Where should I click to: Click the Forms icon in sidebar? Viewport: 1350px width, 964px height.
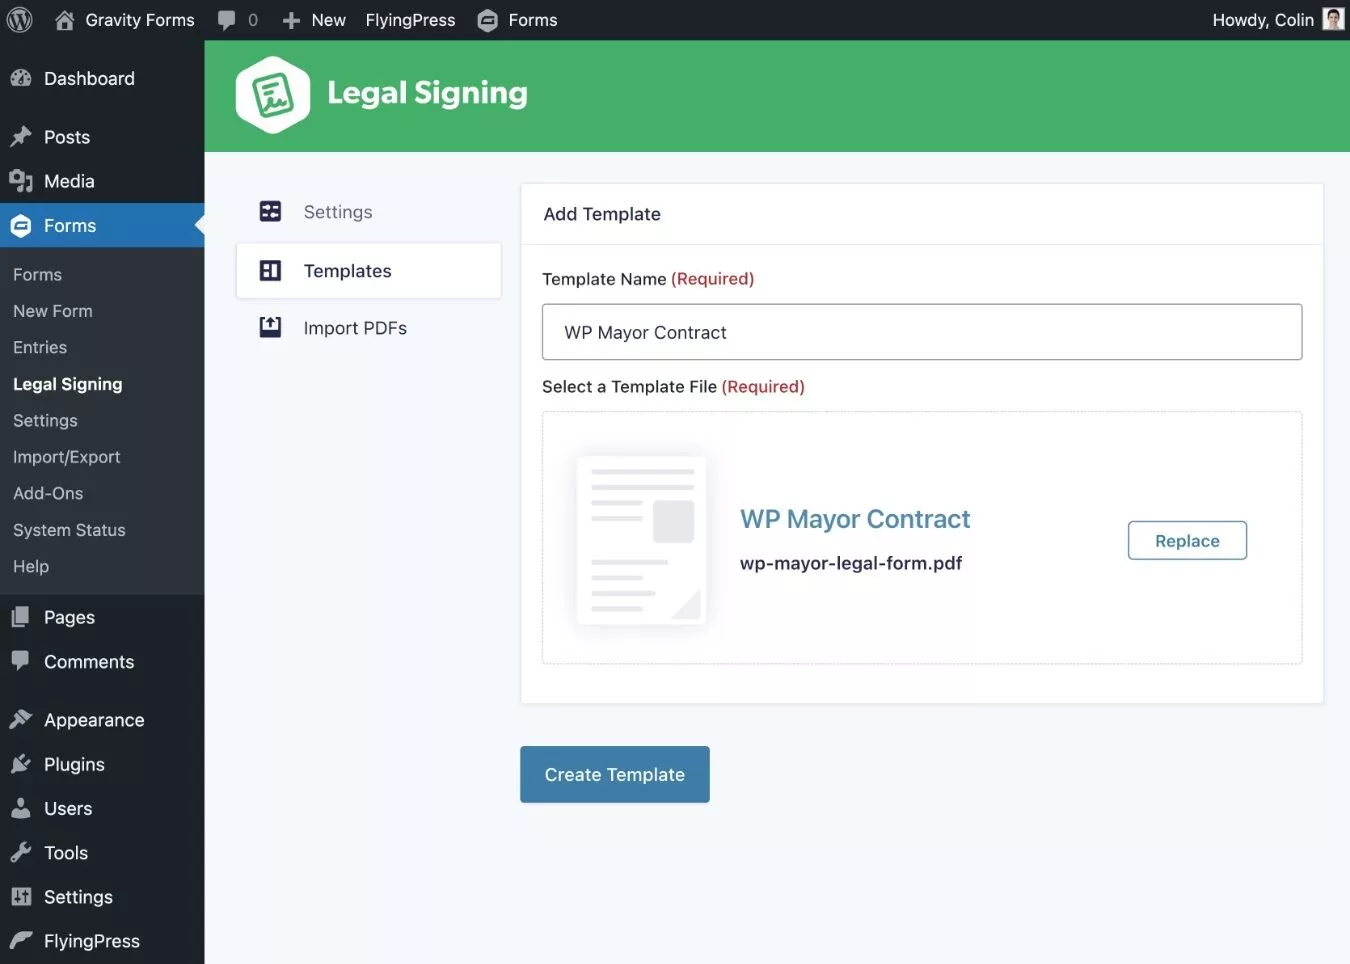(x=21, y=226)
